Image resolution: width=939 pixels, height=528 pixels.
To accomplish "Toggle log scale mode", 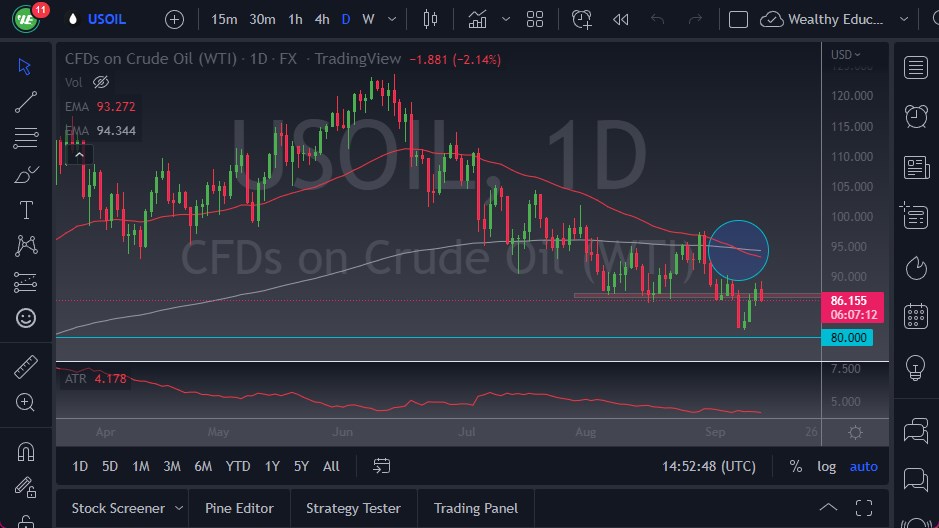I will (826, 466).
